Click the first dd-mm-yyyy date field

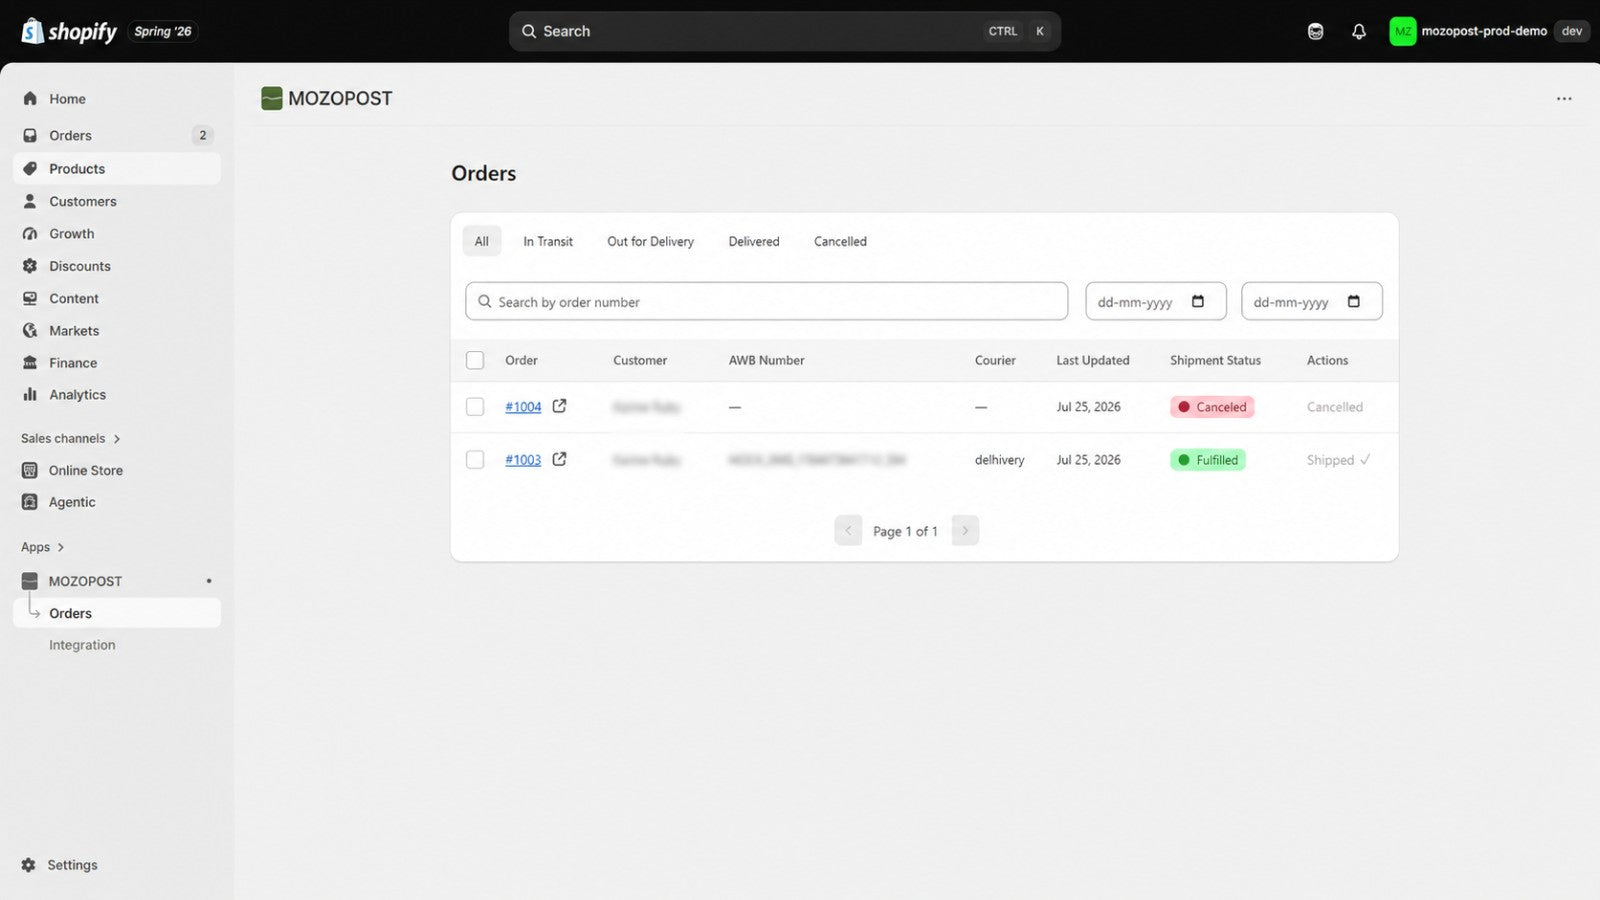point(1156,301)
